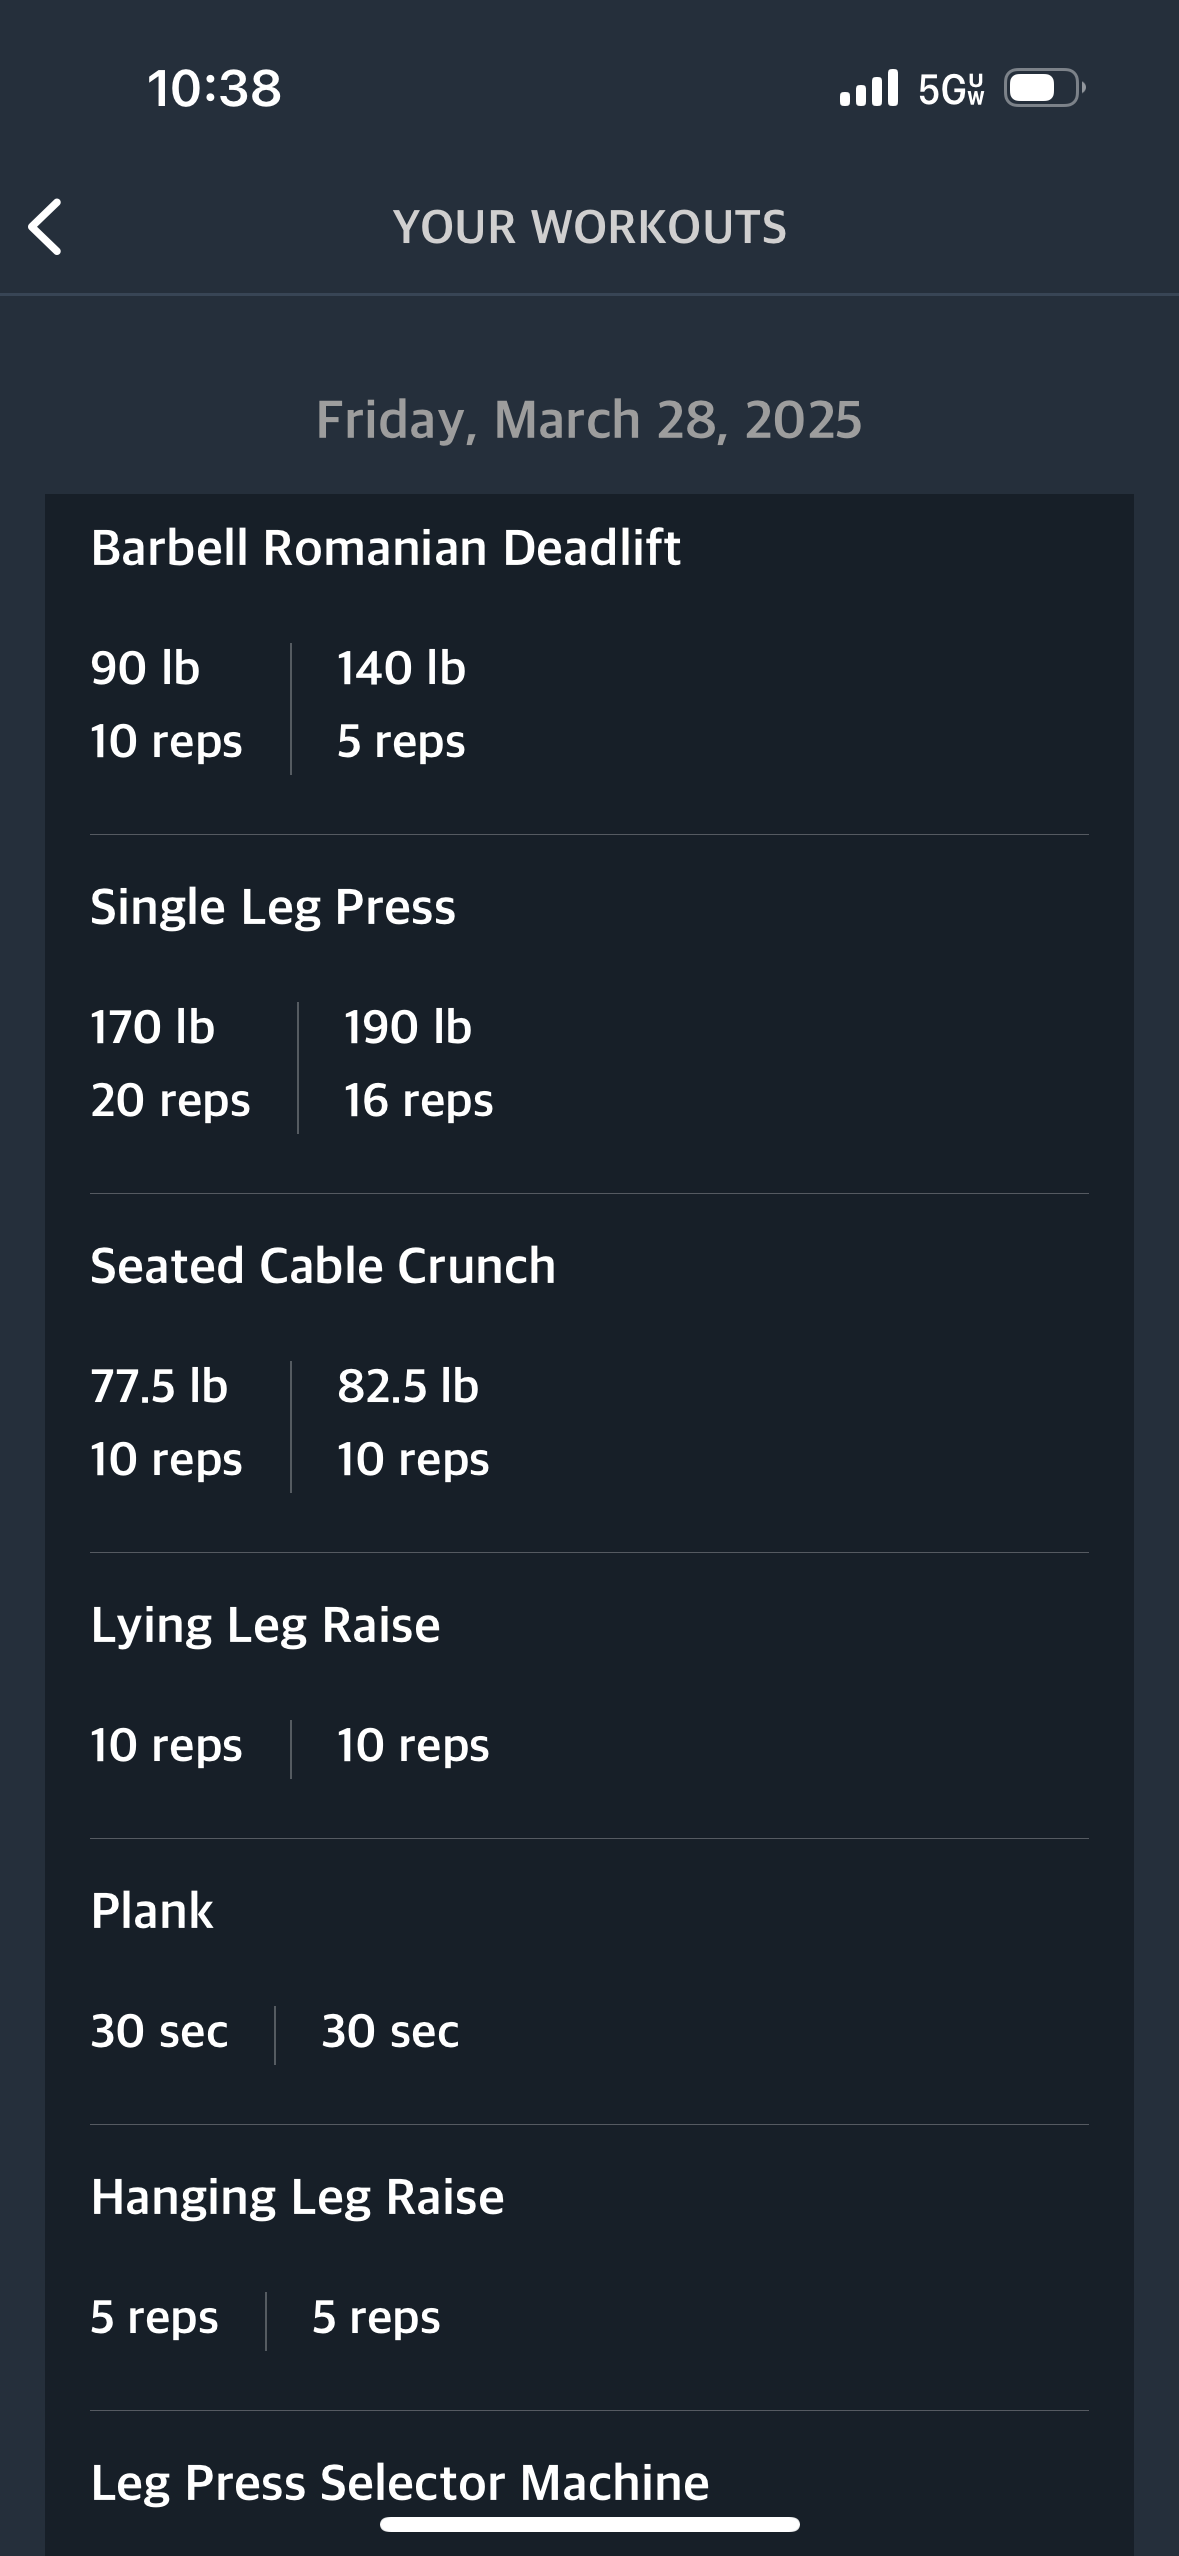Open the Seated Cable Crunch exercise

coord(323,1266)
